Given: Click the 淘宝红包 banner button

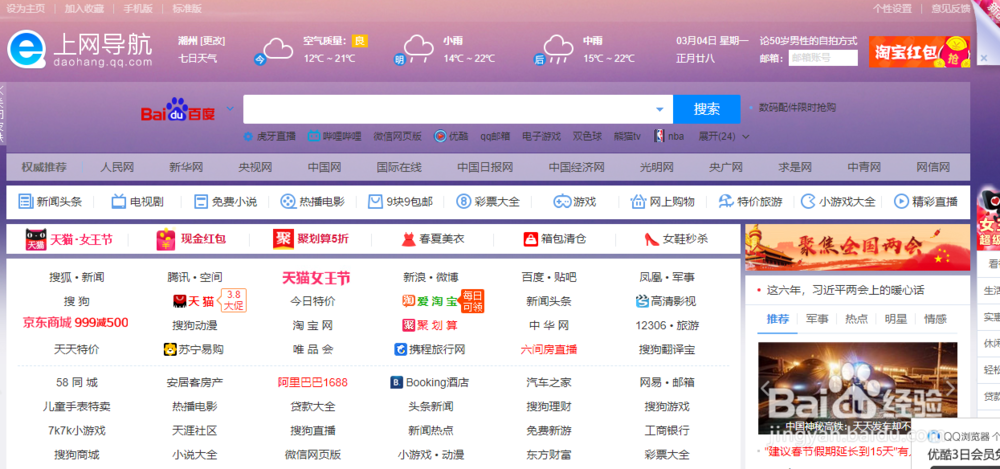Looking at the screenshot, I should tap(919, 52).
